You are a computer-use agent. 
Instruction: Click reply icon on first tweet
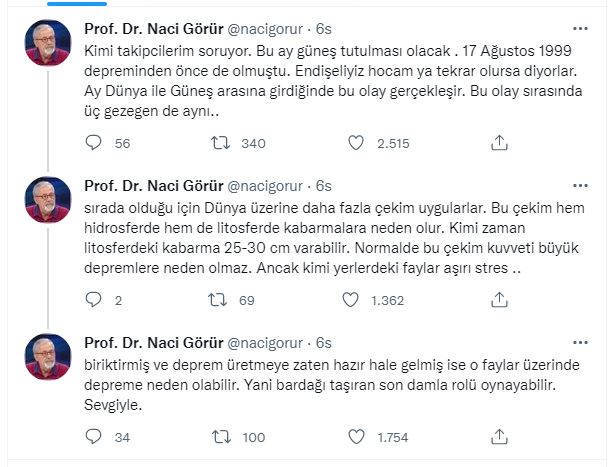coord(93,143)
